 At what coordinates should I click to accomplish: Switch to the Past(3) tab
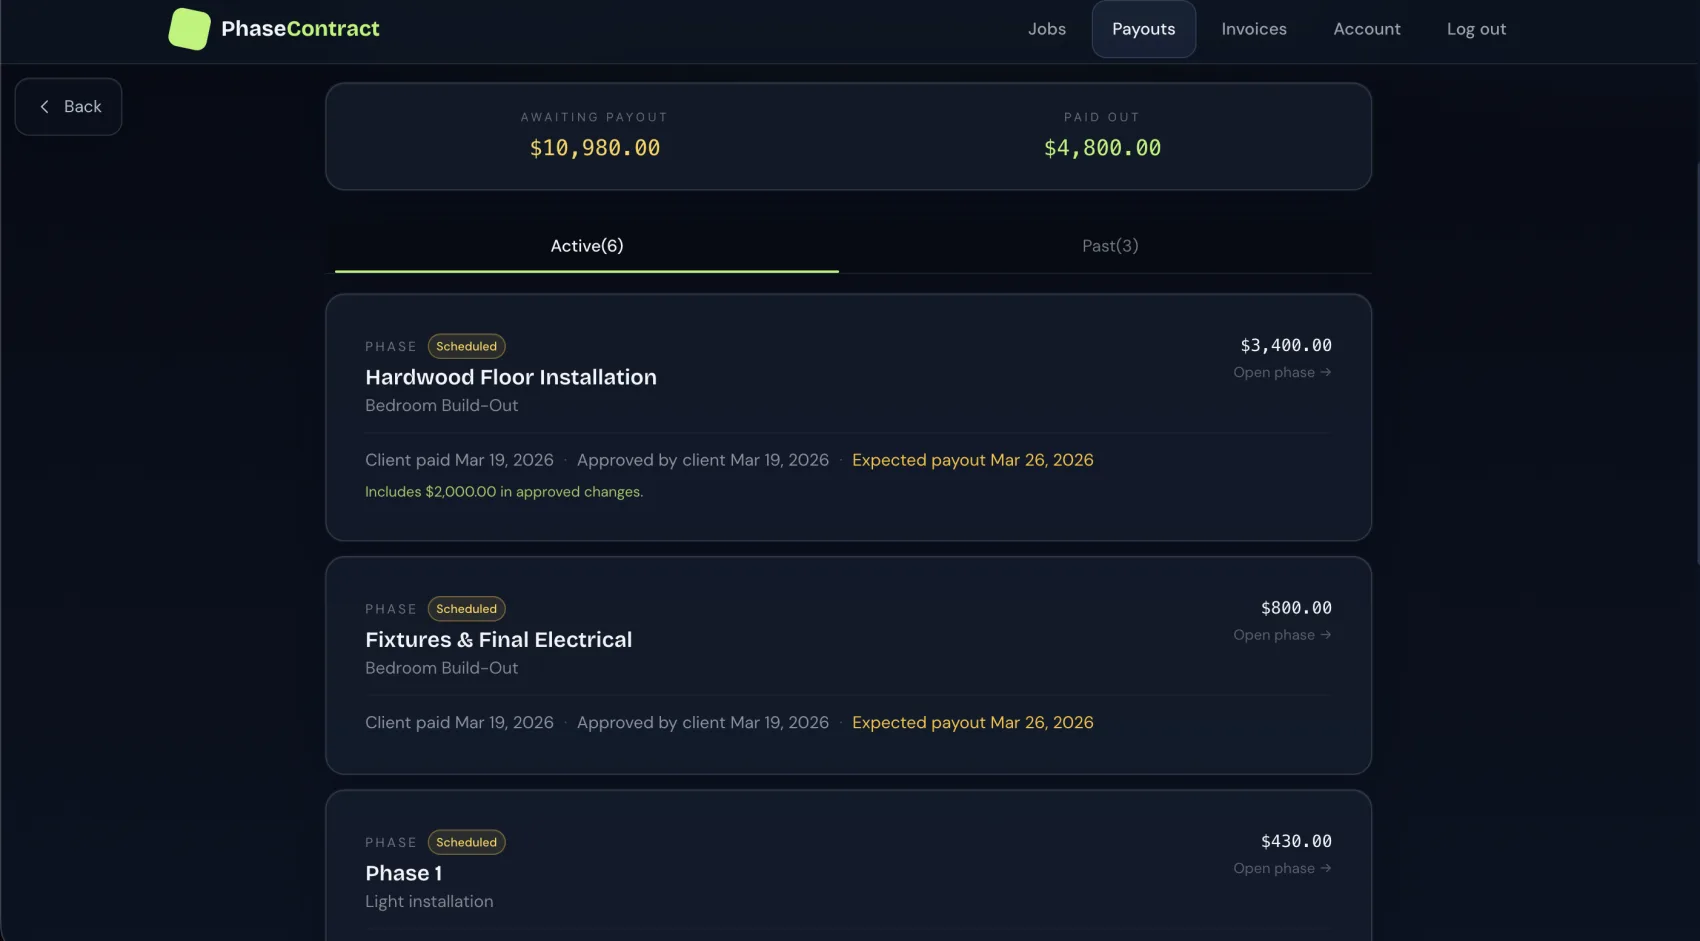(x=1109, y=246)
